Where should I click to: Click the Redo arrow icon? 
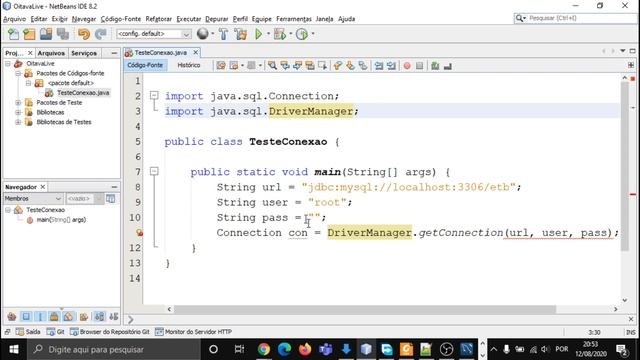tap(100, 34)
